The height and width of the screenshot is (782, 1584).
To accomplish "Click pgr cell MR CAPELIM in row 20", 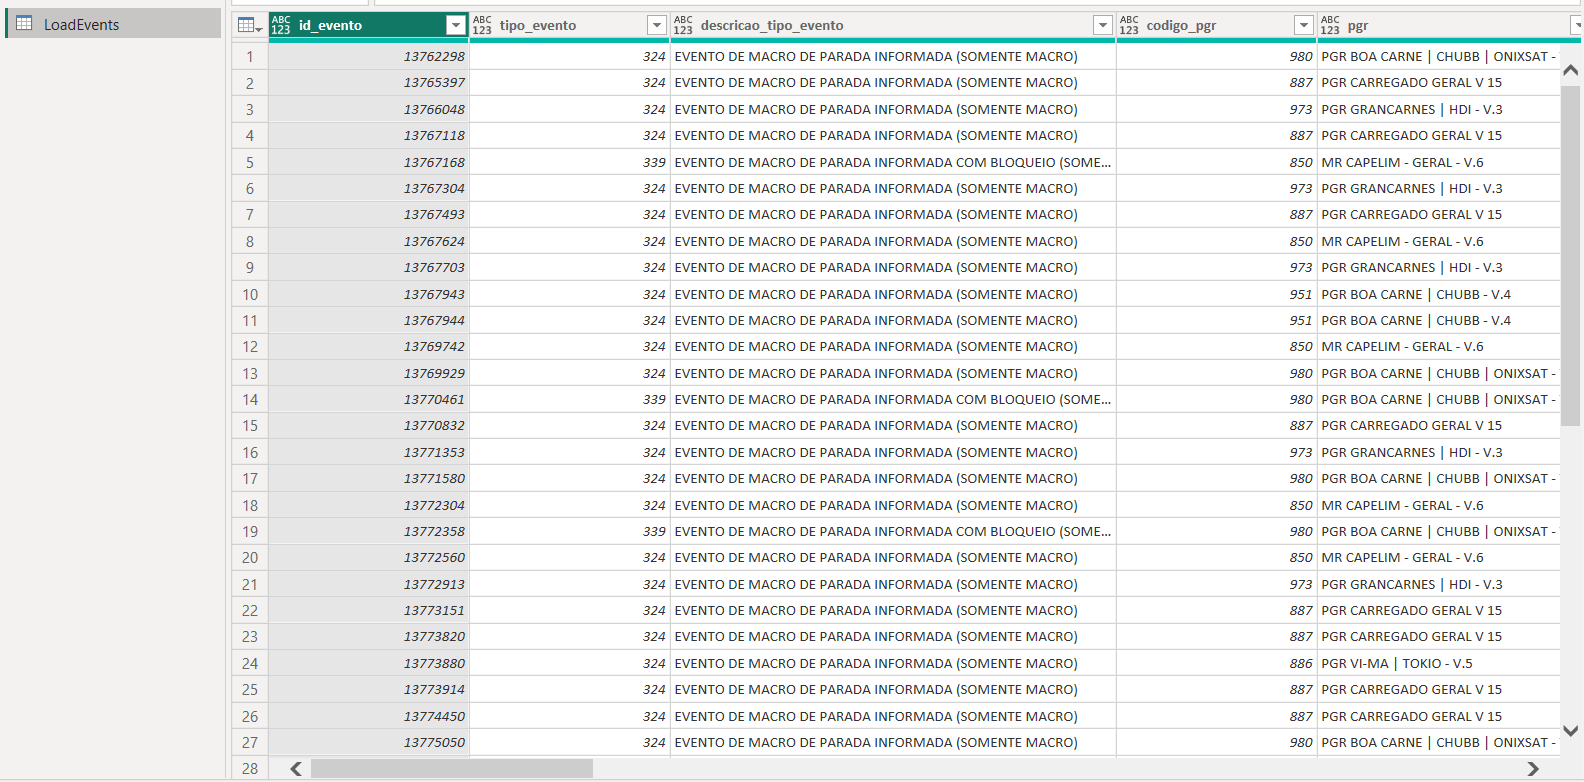I will (x=1438, y=557).
